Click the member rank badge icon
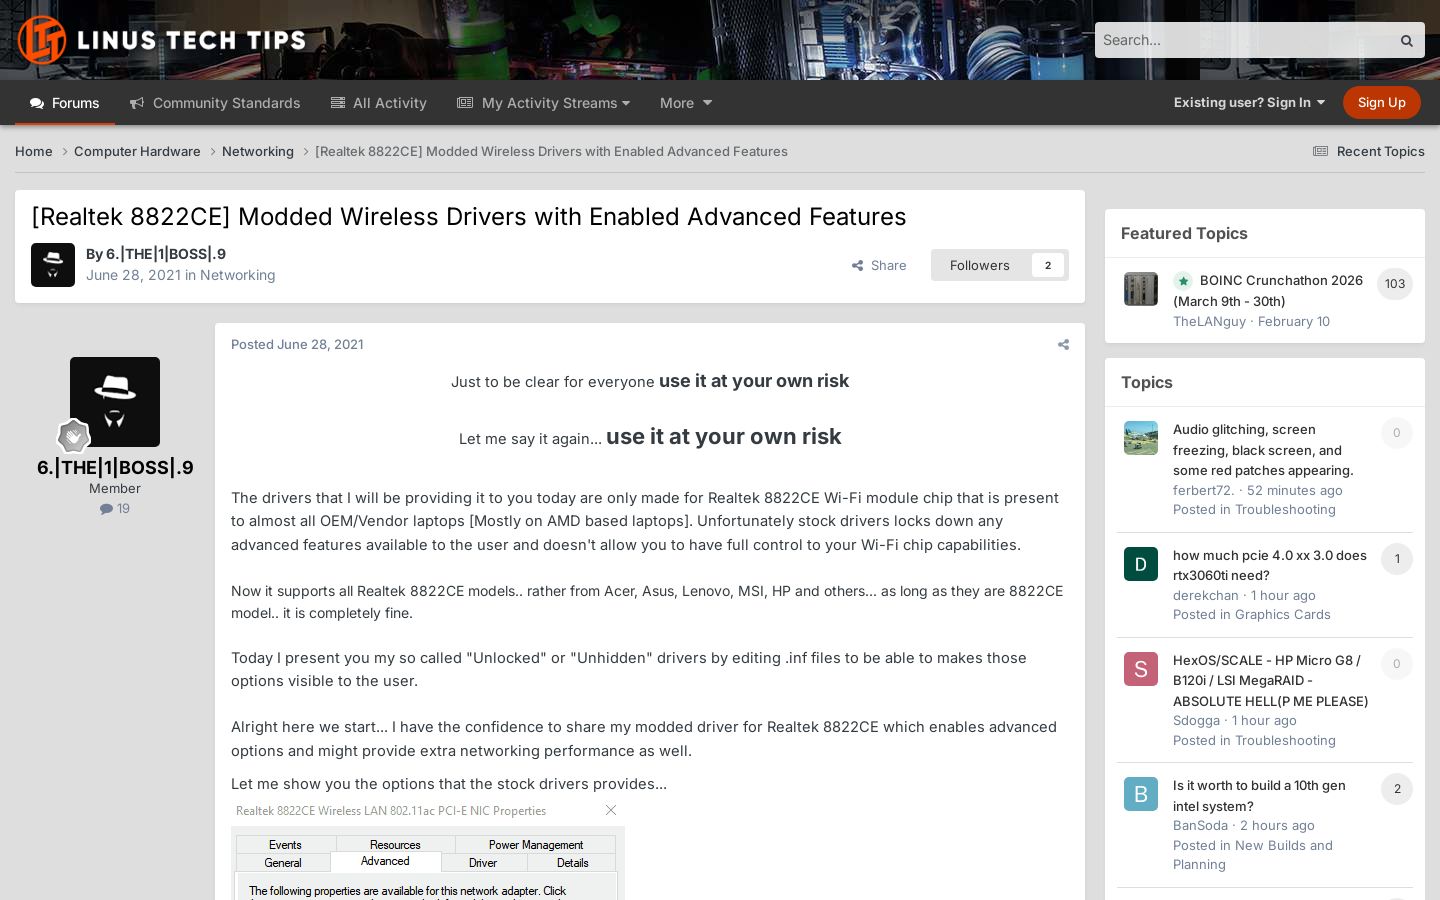 click(73, 436)
